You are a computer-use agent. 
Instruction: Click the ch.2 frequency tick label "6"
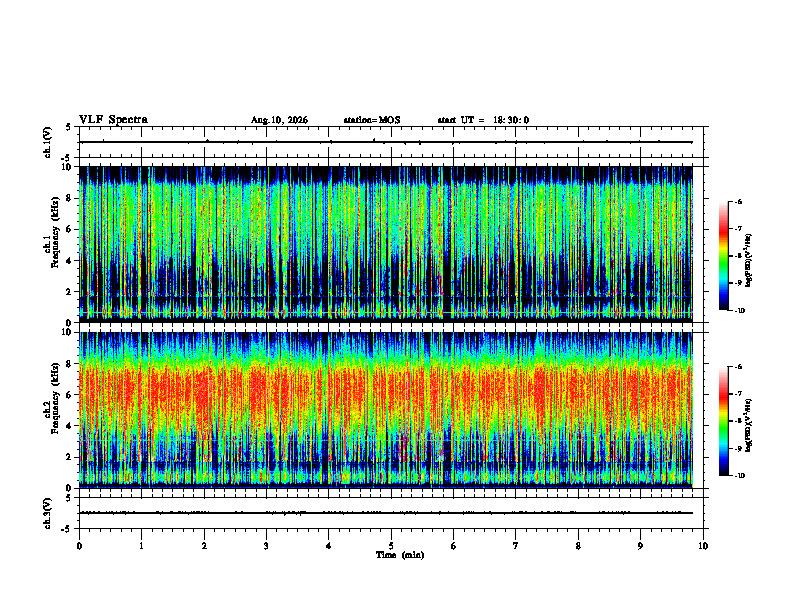[x=70, y=395]
